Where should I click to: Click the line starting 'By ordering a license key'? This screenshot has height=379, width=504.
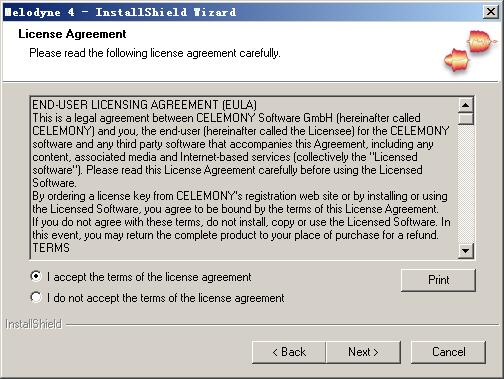click(240, 196)
